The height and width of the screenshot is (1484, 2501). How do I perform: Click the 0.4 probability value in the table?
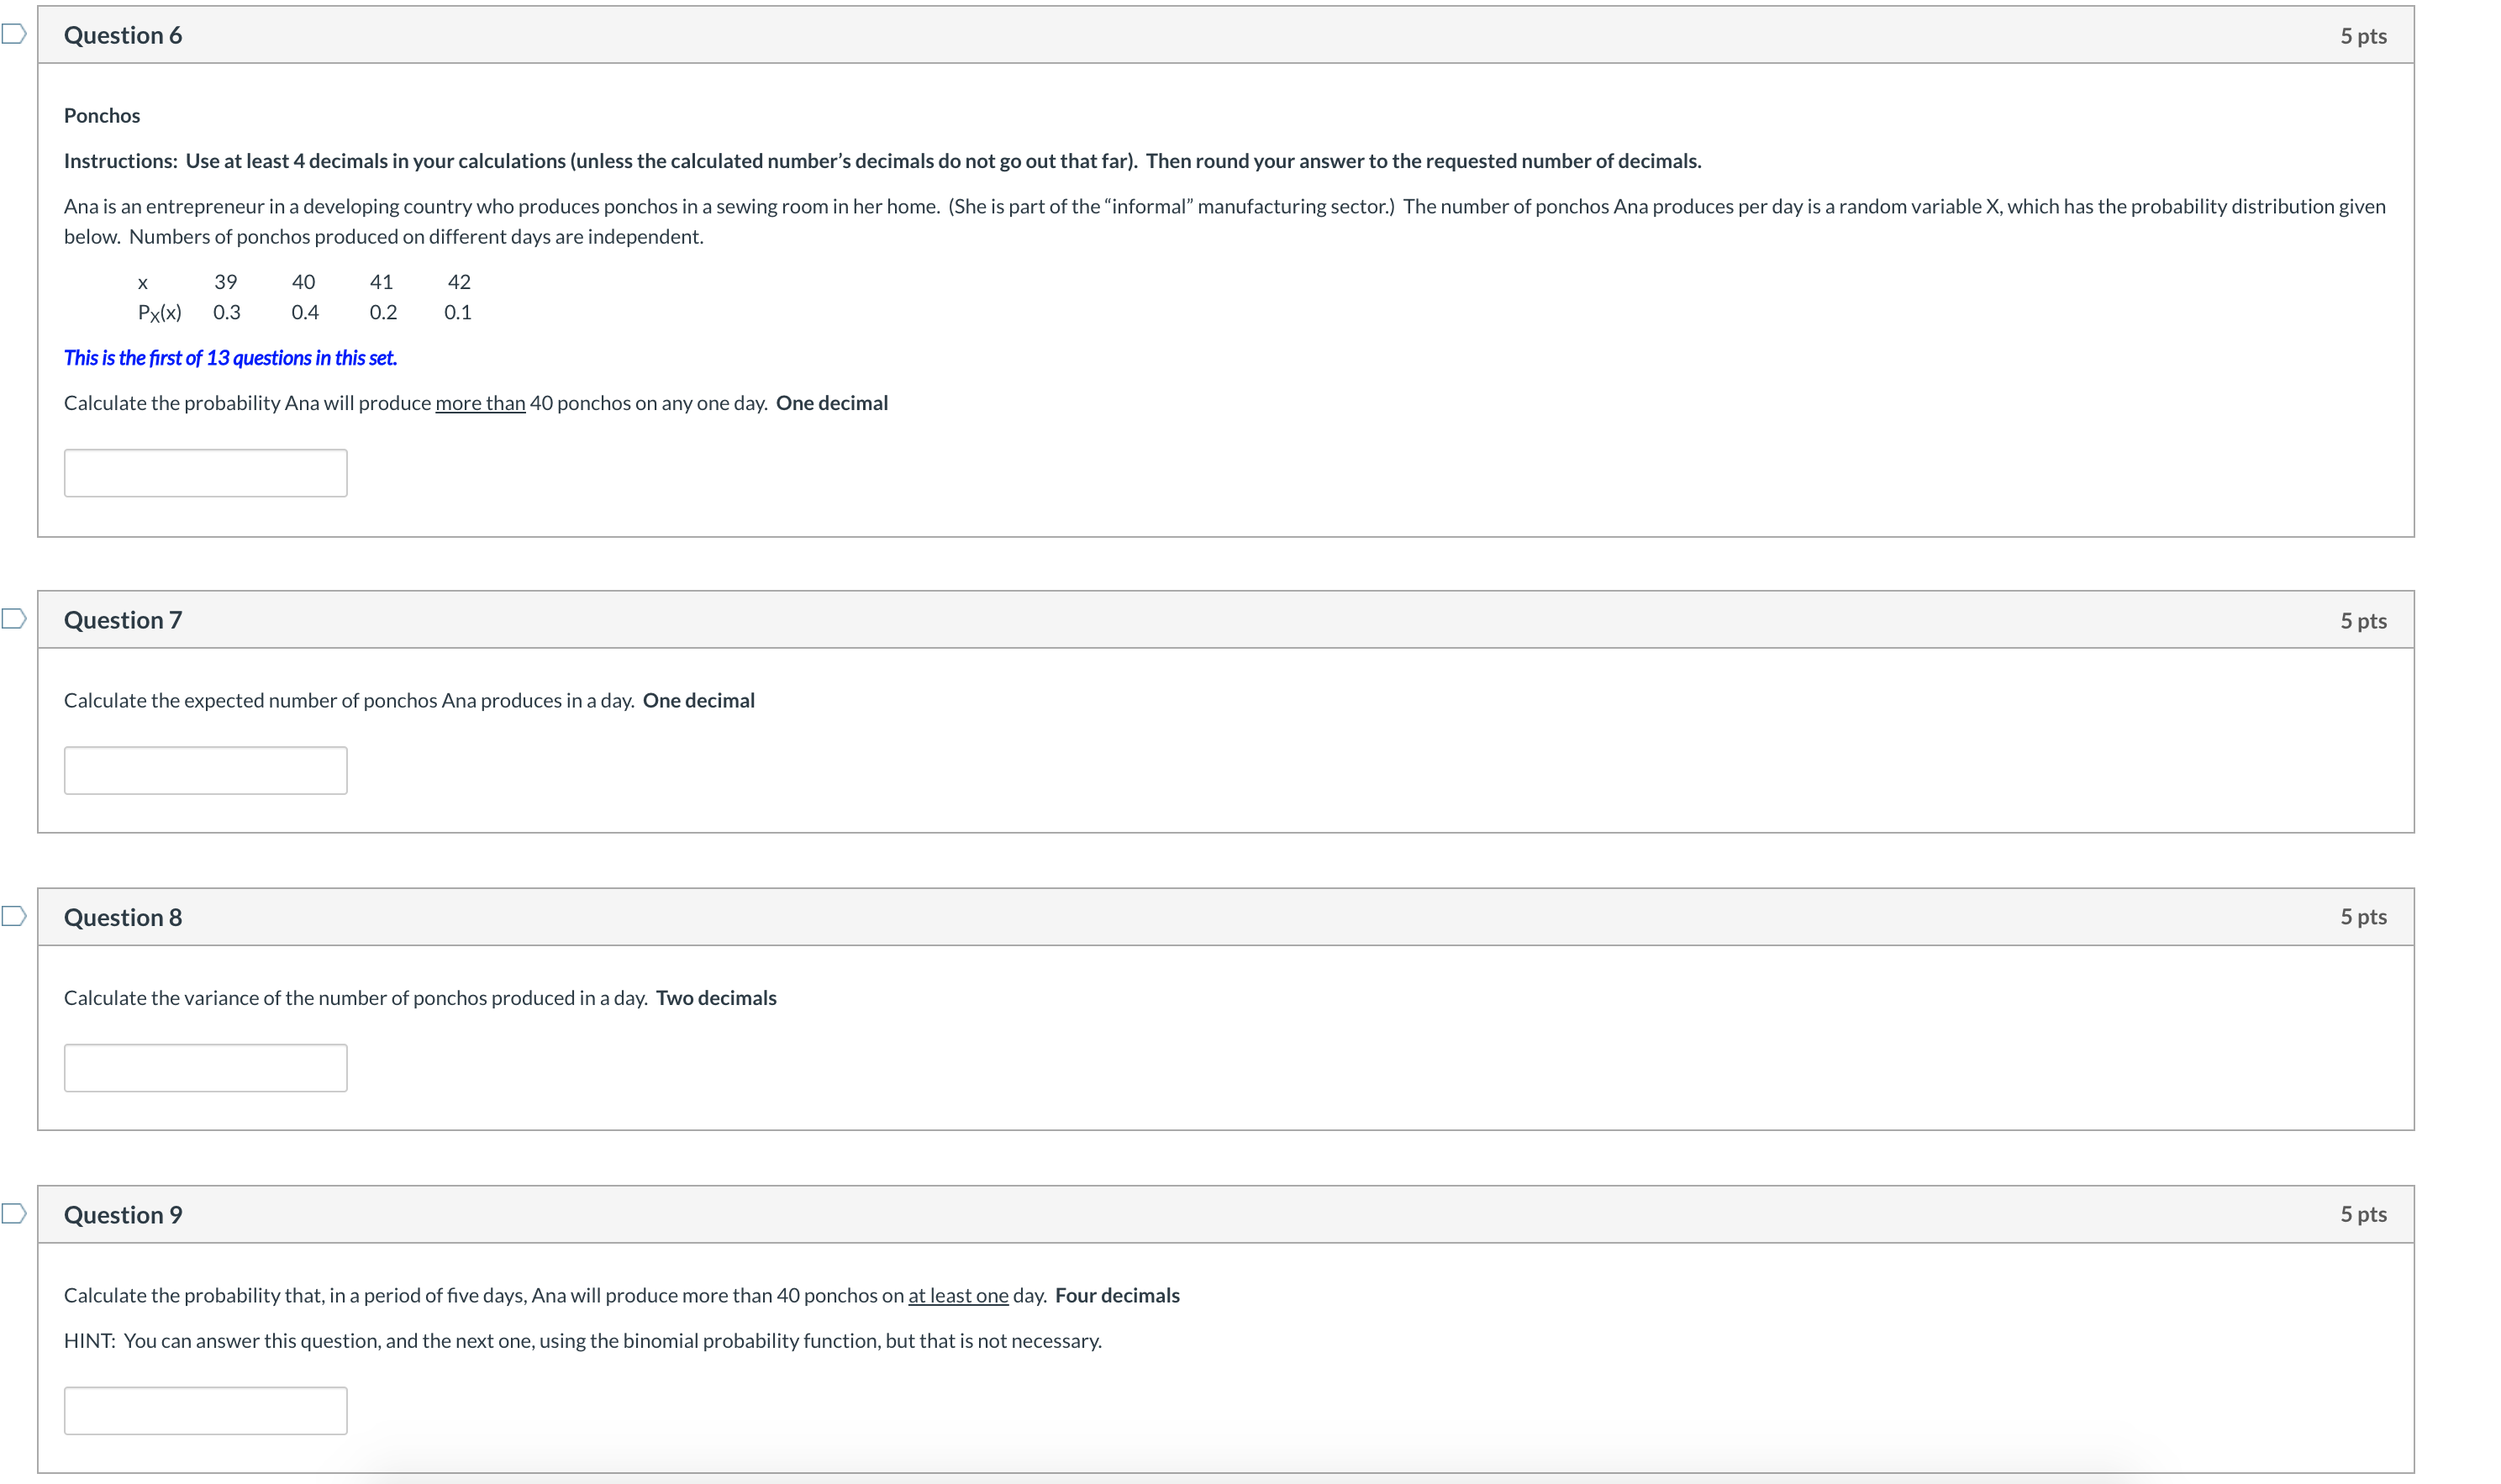click(x=305, y=313)
